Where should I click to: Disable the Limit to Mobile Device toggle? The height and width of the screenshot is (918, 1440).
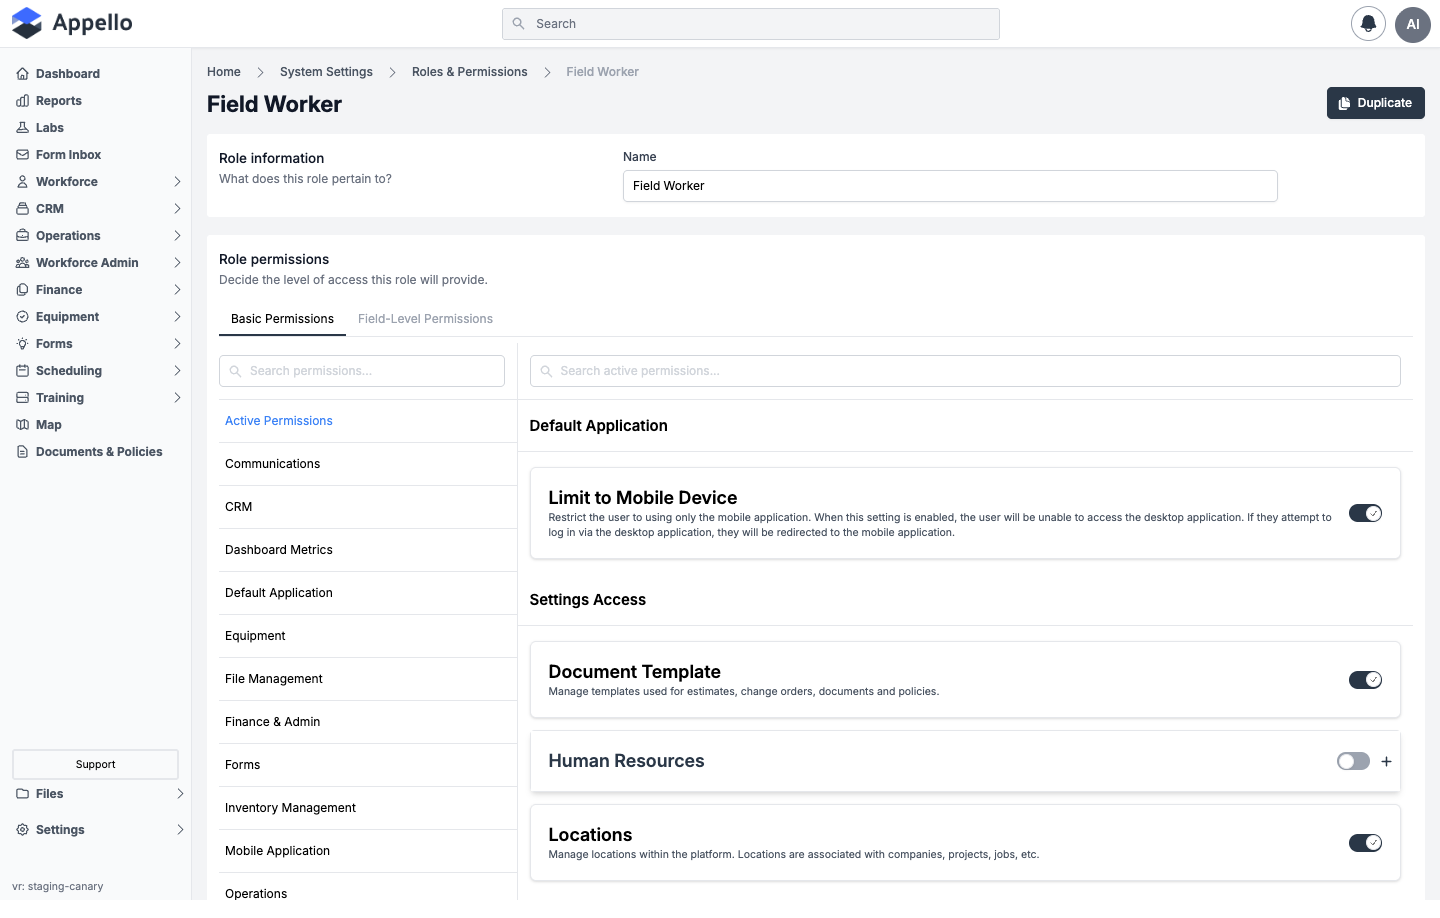coord(1365,513)
